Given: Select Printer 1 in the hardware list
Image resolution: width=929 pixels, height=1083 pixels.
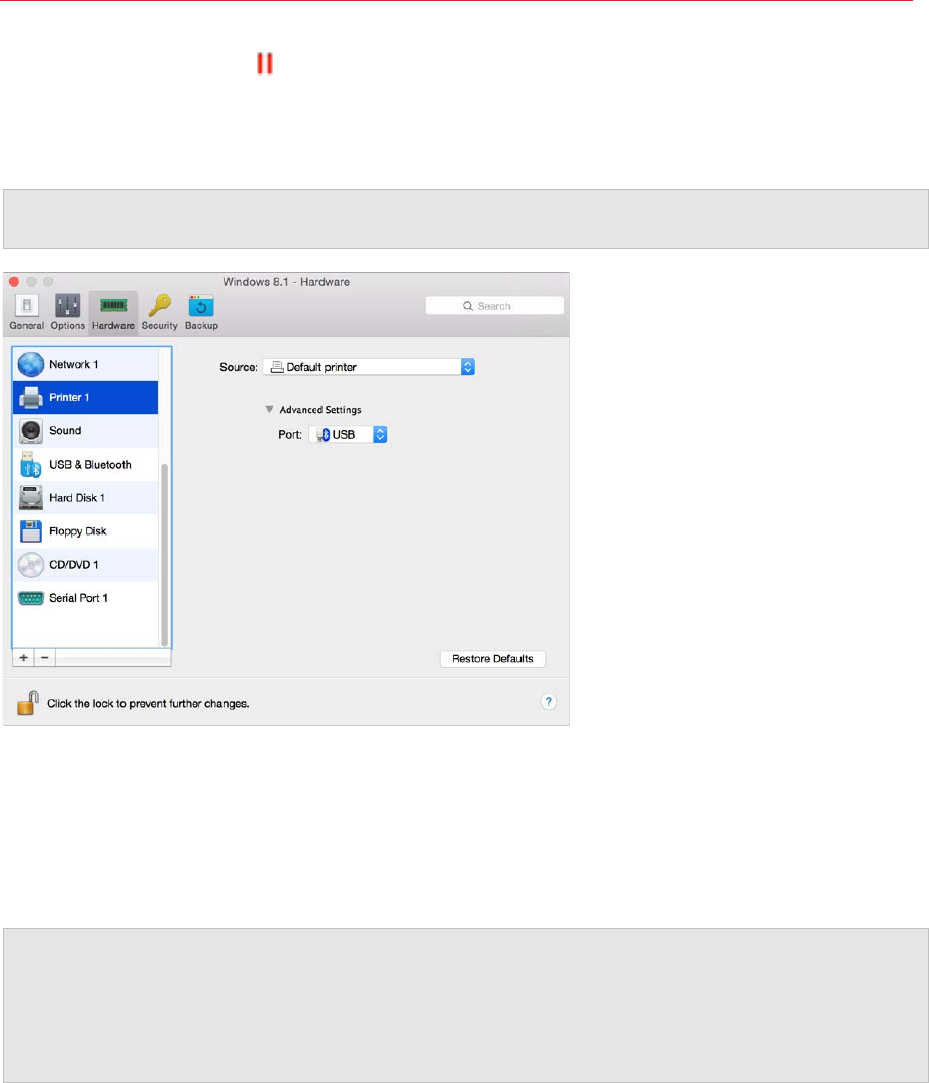Looking at the screenshot, I should 86,397.
